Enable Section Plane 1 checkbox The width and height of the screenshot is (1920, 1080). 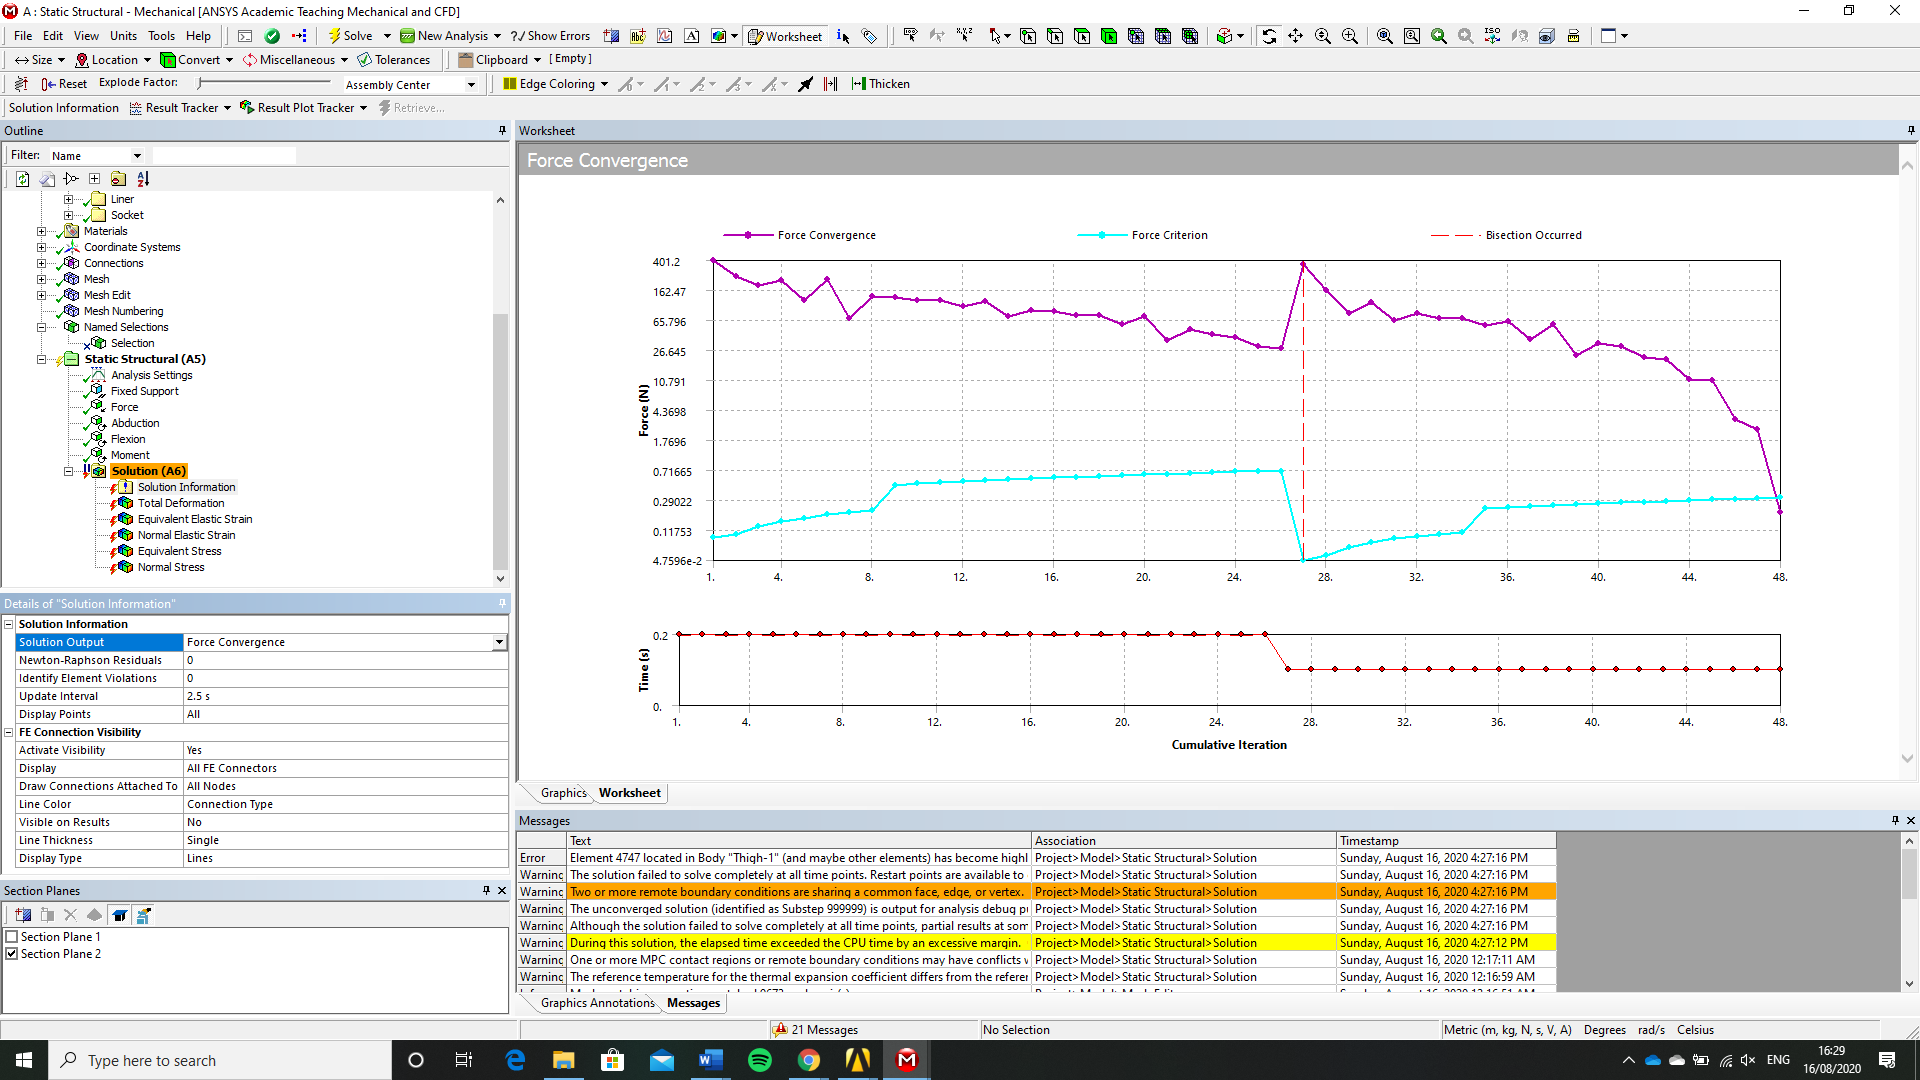pos(12,937)
